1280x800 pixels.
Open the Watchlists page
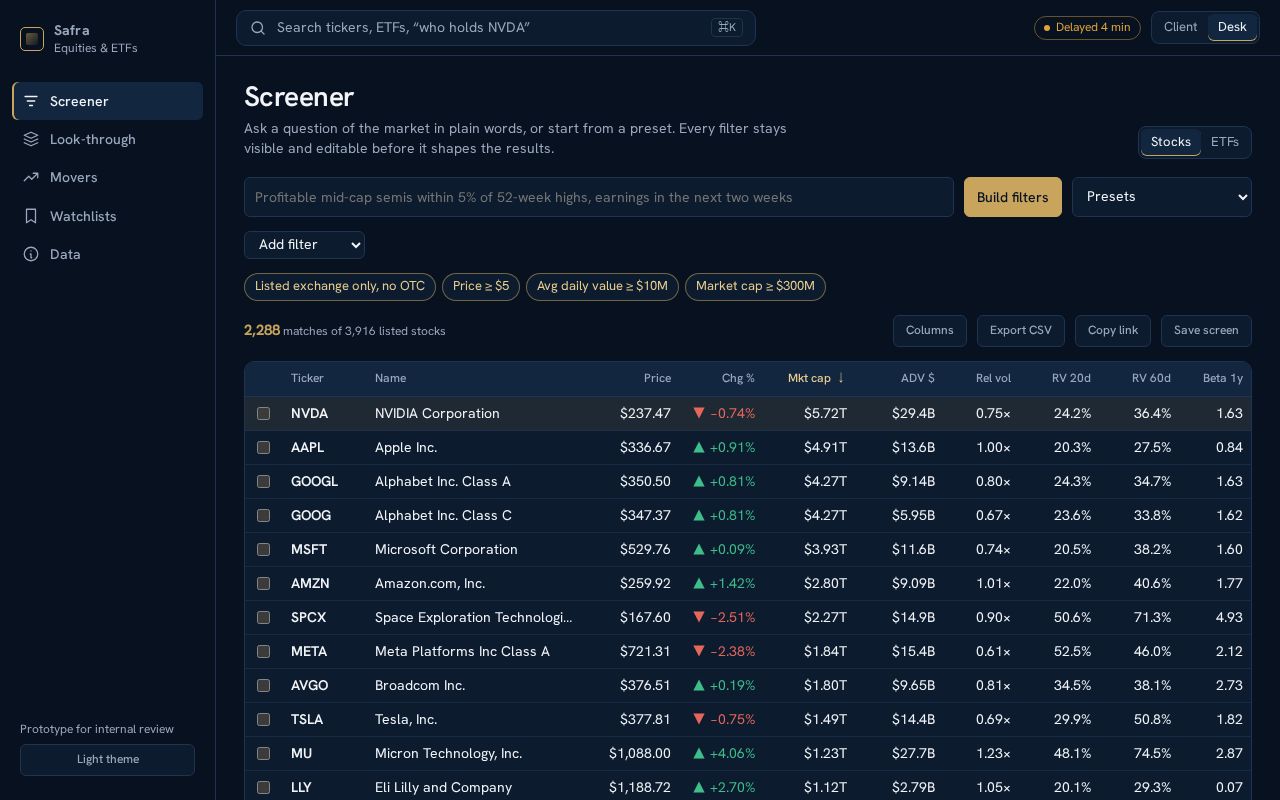[x=108, y=216]
